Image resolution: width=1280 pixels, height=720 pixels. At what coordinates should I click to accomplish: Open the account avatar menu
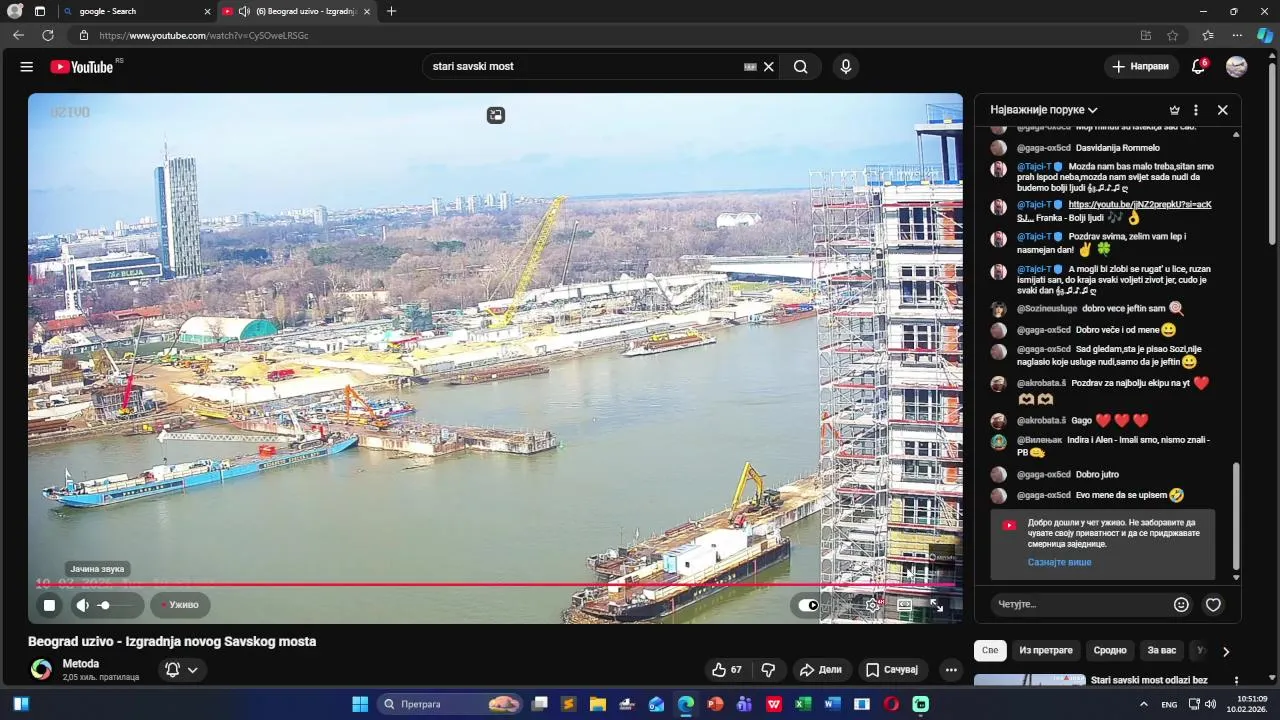[x=1237, y=67]
